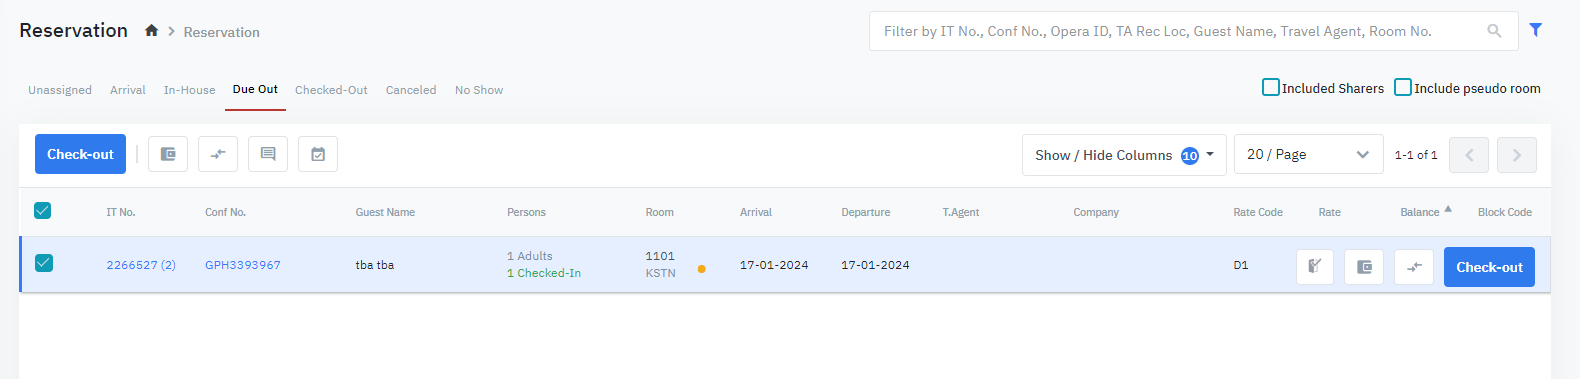Image resolution: width=1580 pixels, height=379 pixels.
Task: Click the home icon in breadcrumb
Action: point(151,31)
